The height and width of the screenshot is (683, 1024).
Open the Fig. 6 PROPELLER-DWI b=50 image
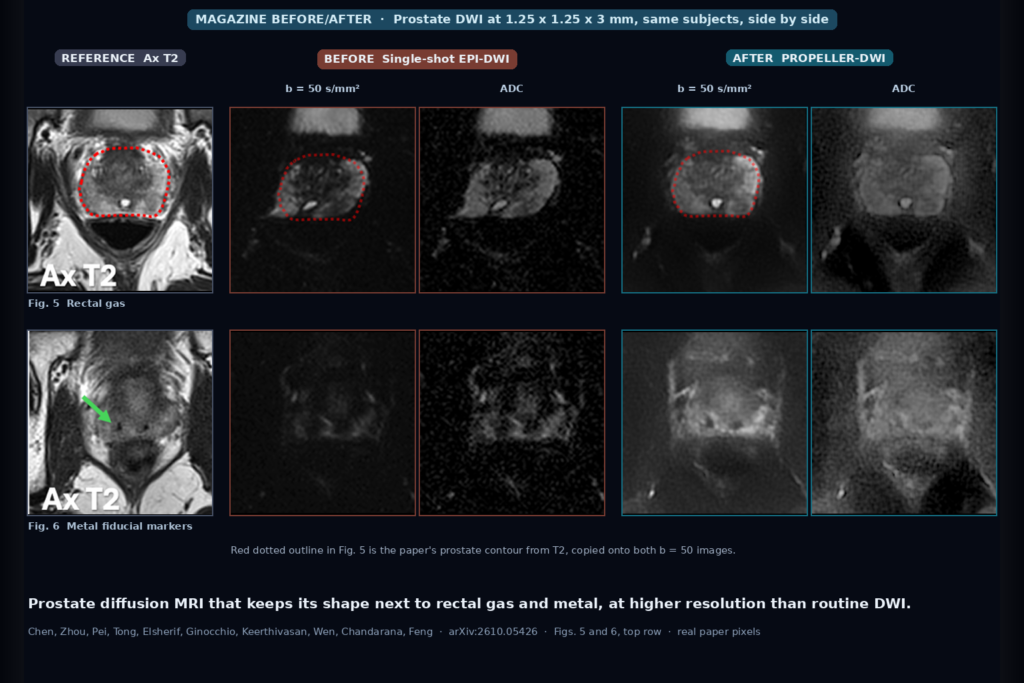coord(714,422)
